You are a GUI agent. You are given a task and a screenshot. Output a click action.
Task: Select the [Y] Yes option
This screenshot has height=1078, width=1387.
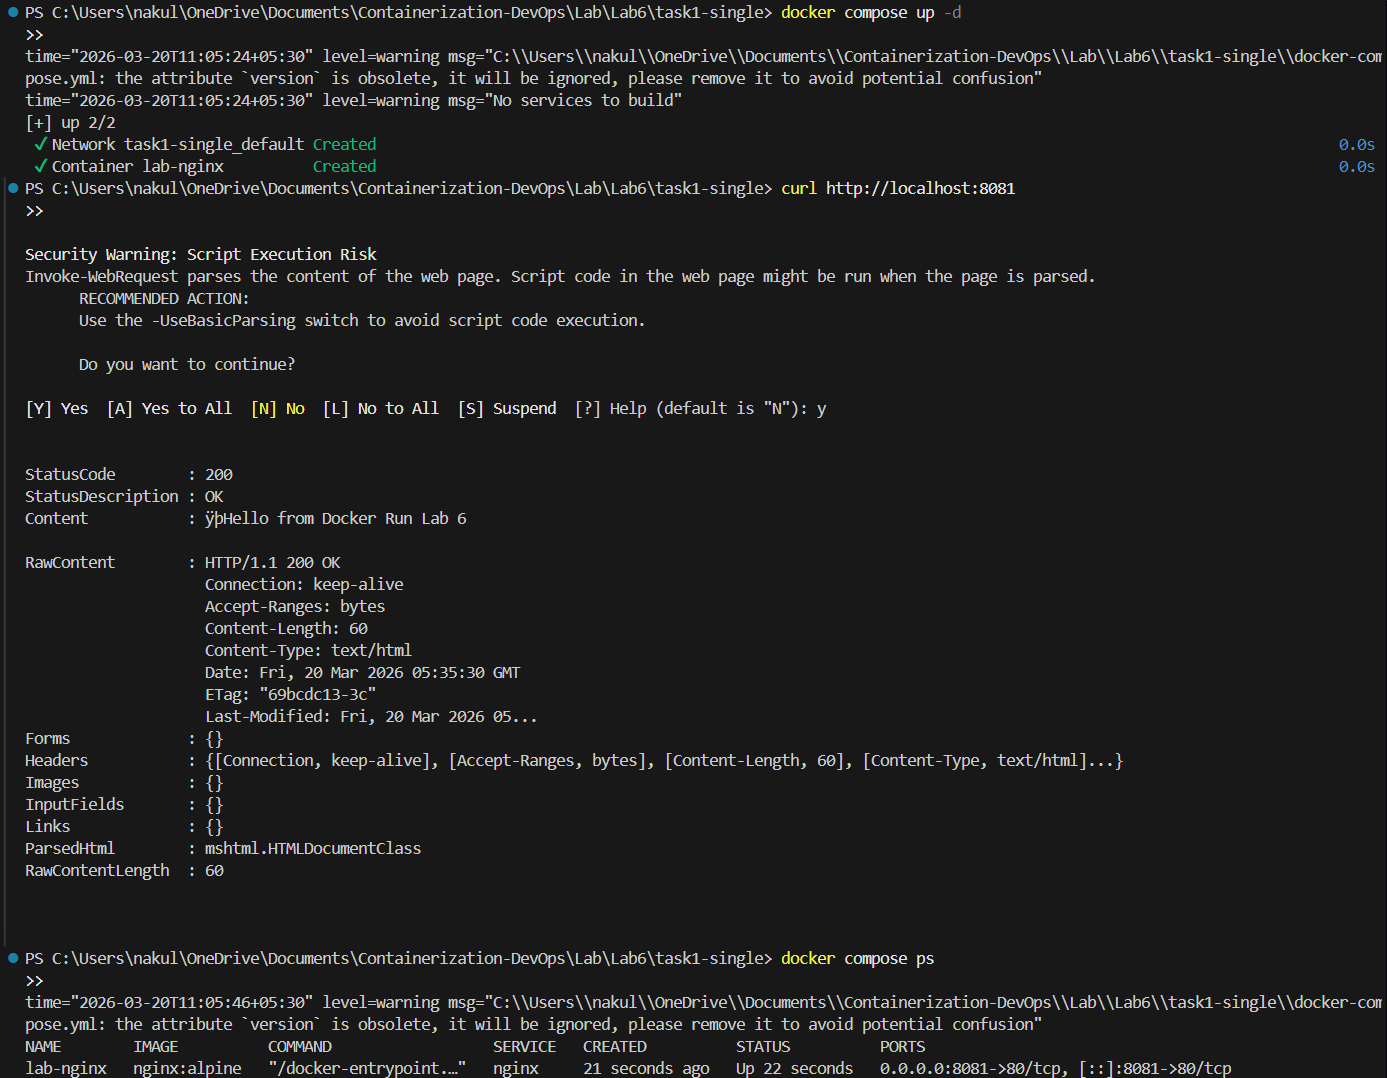56,408
